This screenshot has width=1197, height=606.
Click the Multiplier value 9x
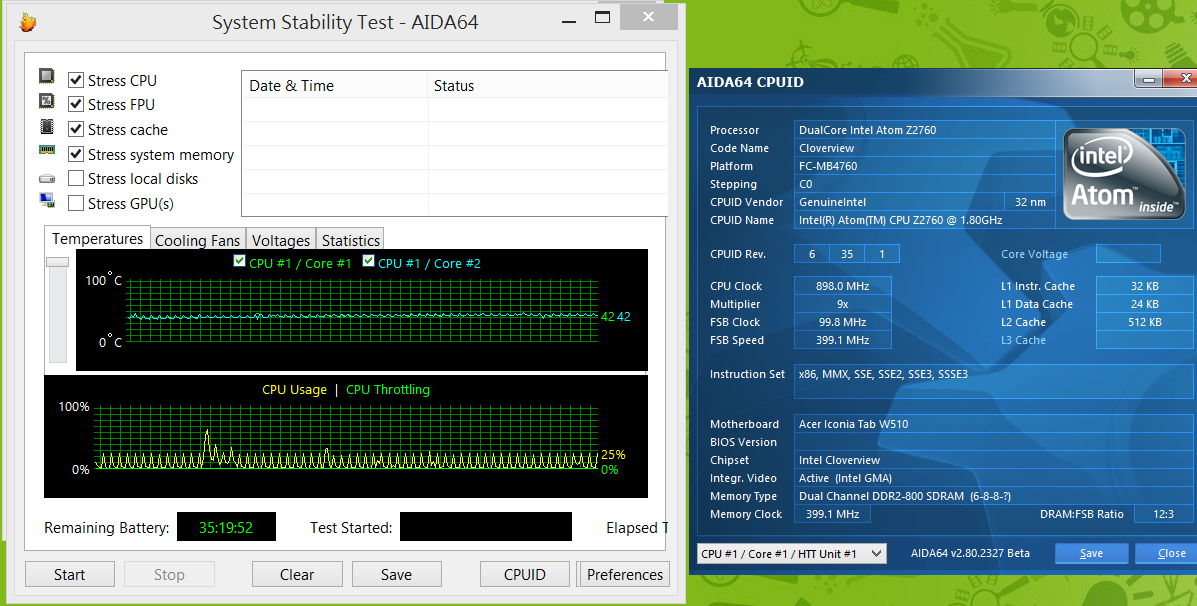pos(842,304)
